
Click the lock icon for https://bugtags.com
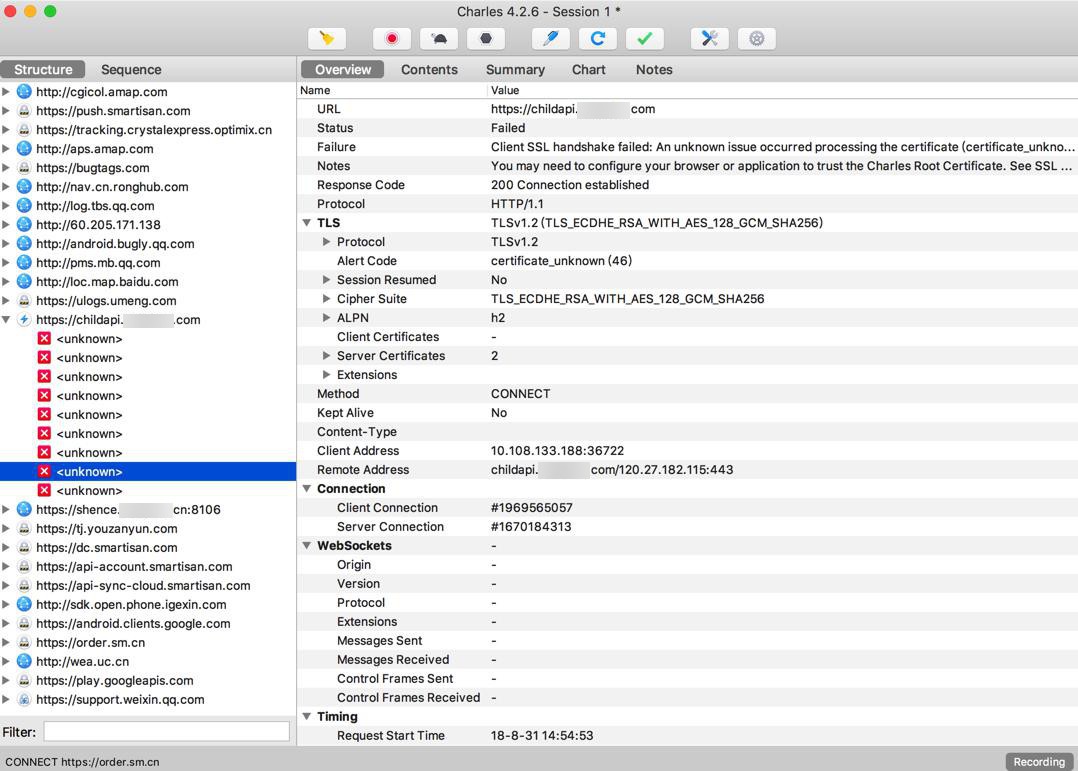click(24, 168)
